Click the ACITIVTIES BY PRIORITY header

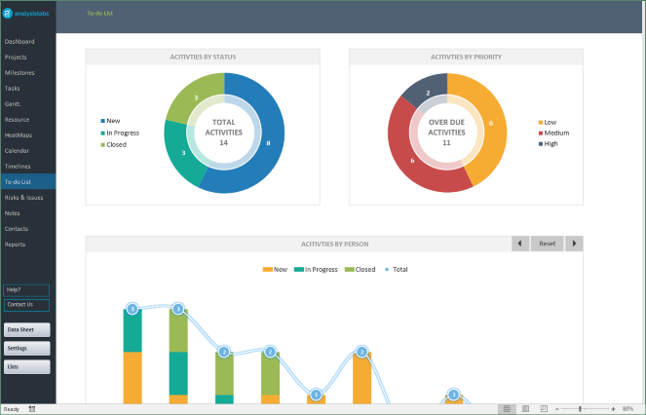click(466, 57)
